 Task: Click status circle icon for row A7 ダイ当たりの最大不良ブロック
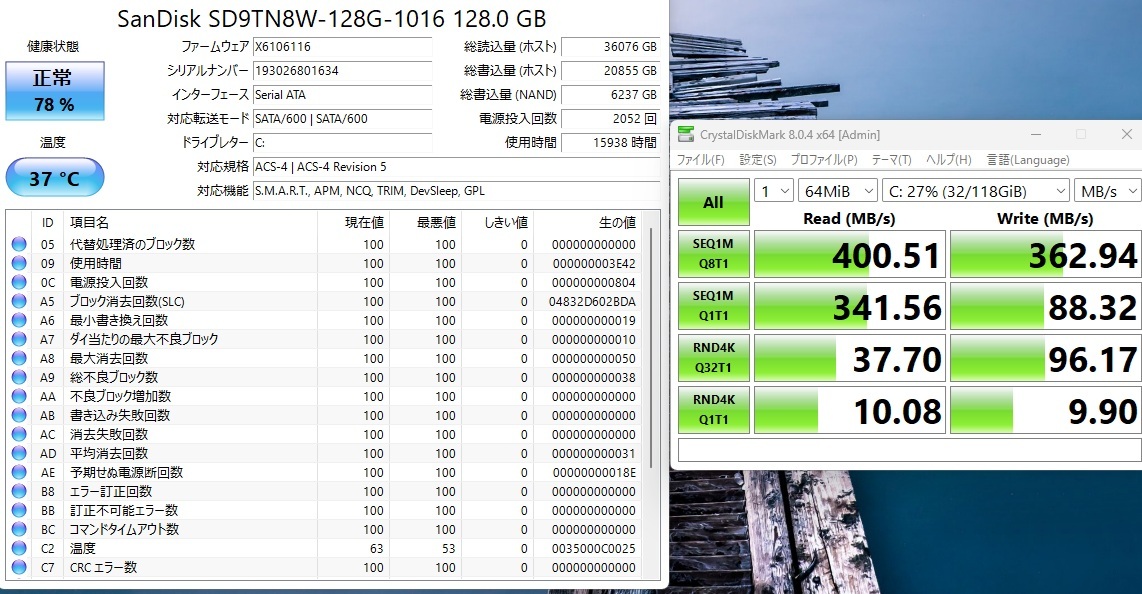pos(19,339)
